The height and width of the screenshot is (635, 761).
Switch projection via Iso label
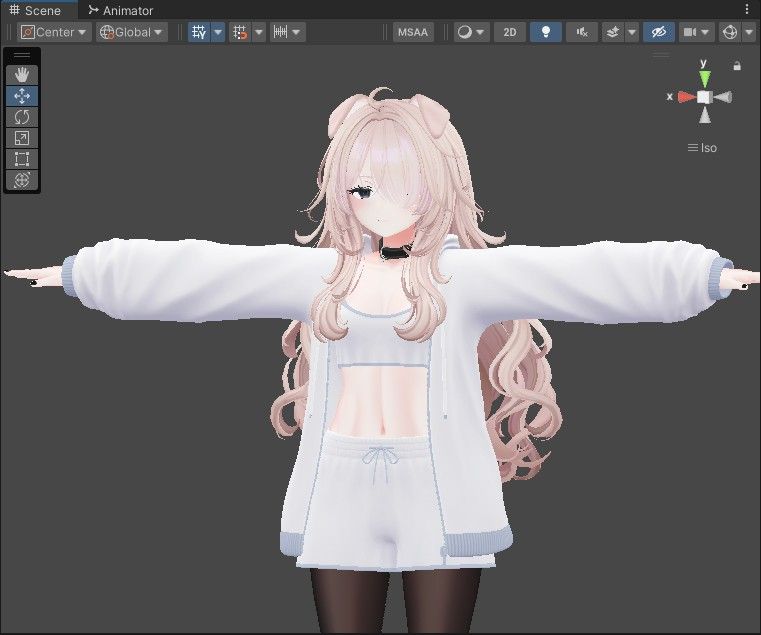702,148
